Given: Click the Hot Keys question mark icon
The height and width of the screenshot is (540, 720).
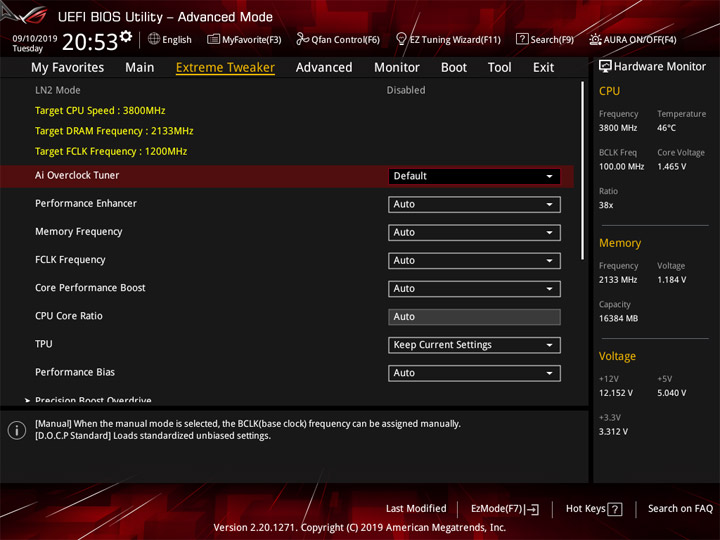Looking at the screenshot, I should 615,509.
